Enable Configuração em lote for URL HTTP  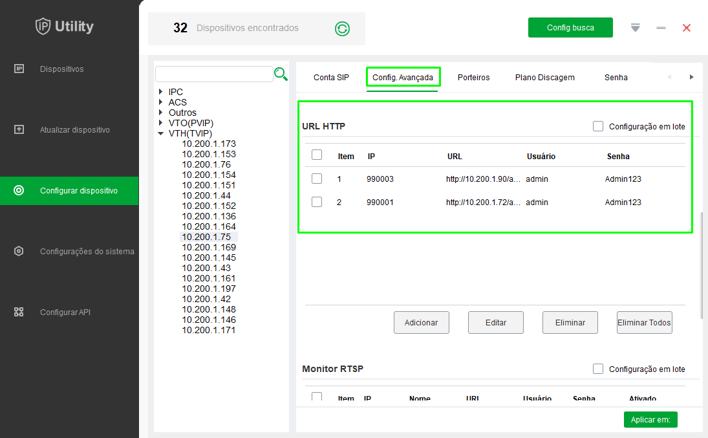pyautogui.click(x=598, y=126)
